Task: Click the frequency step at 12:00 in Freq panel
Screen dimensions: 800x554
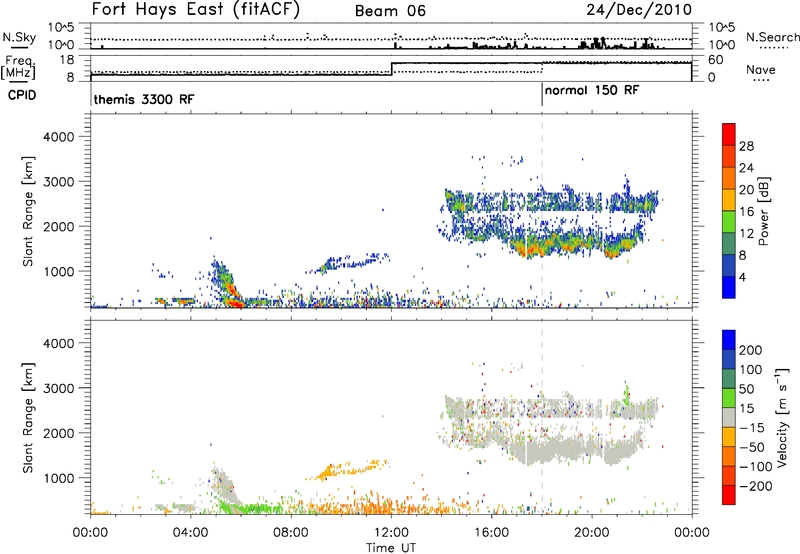Action: [x=391, y=69]
